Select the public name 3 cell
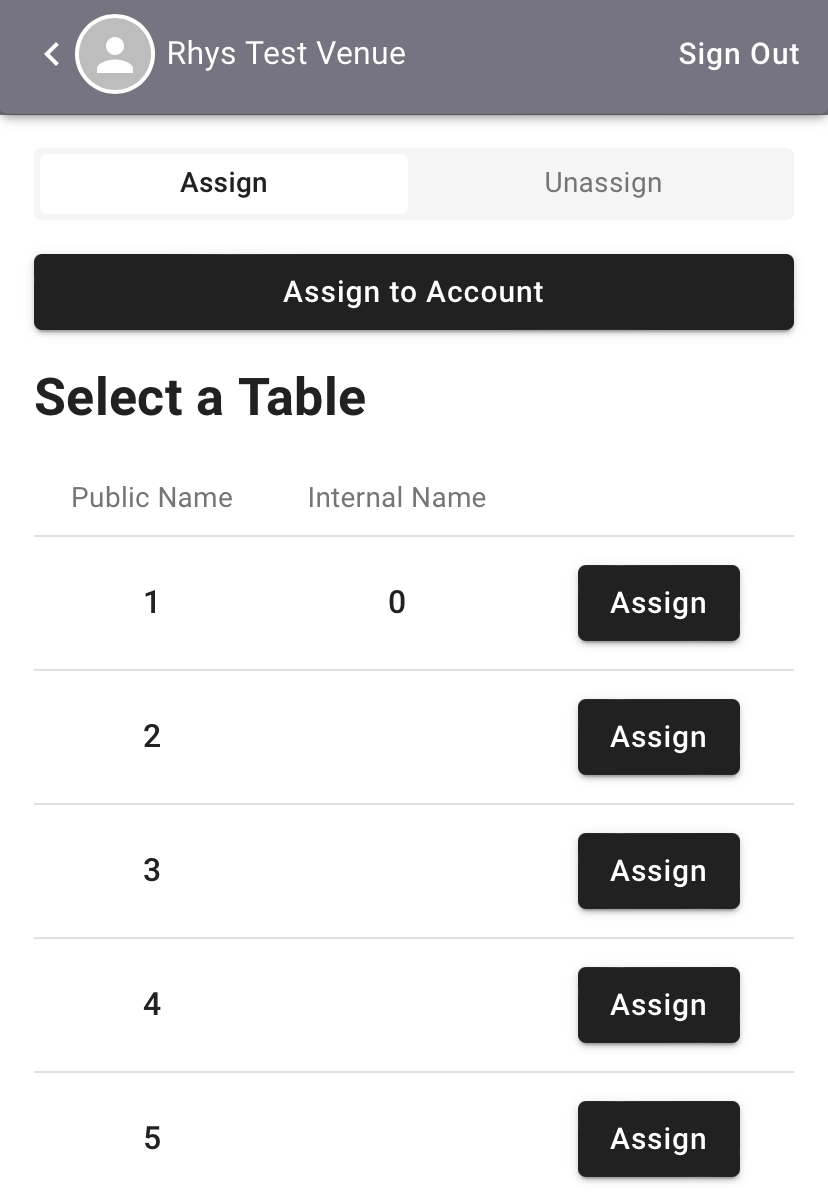Screen dimensions: 828x1202 click(152, 870)
